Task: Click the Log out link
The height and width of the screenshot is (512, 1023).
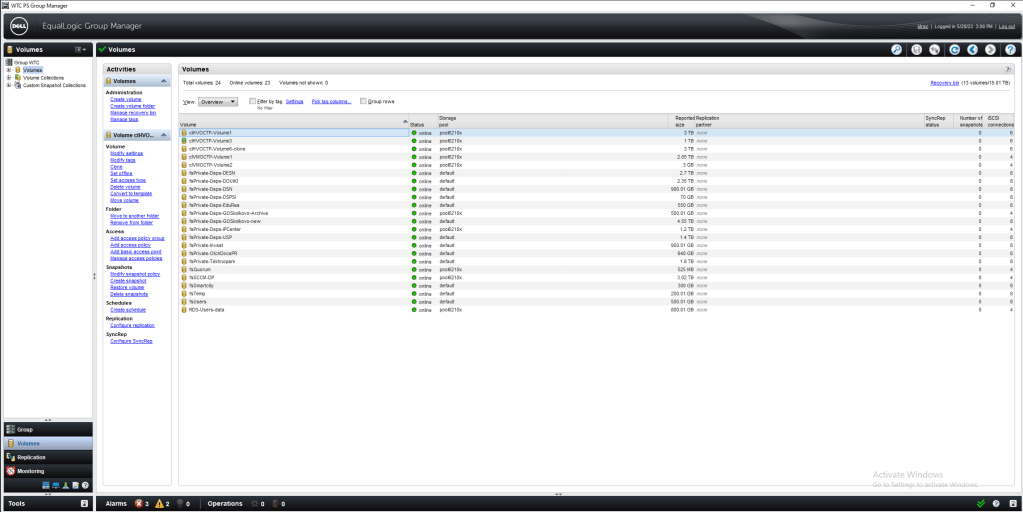Action: 1005,26
